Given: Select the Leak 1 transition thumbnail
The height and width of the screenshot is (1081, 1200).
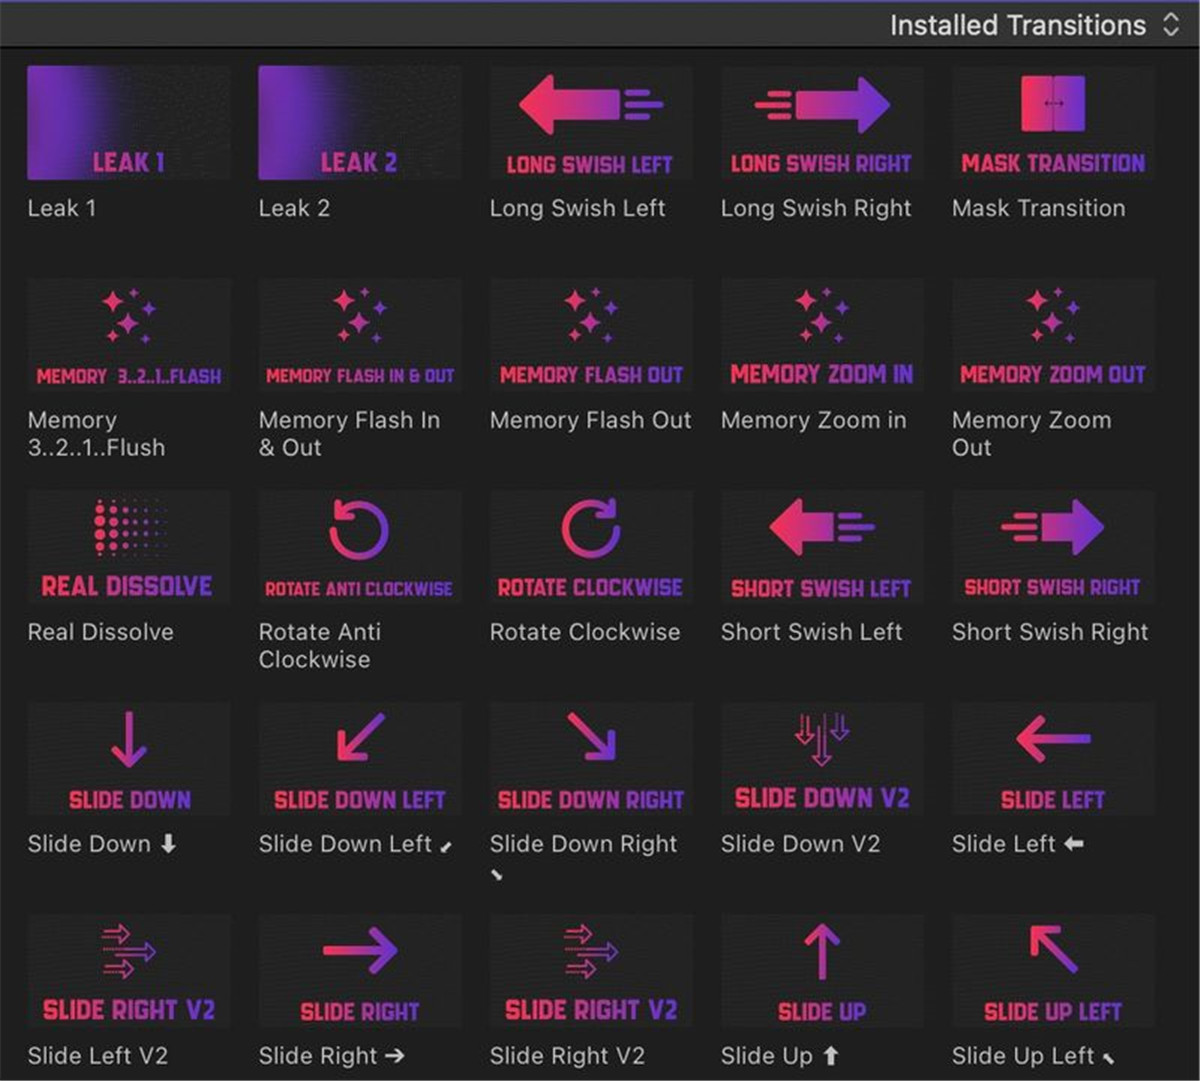Looking at the screenshot, I should (128, 123).
